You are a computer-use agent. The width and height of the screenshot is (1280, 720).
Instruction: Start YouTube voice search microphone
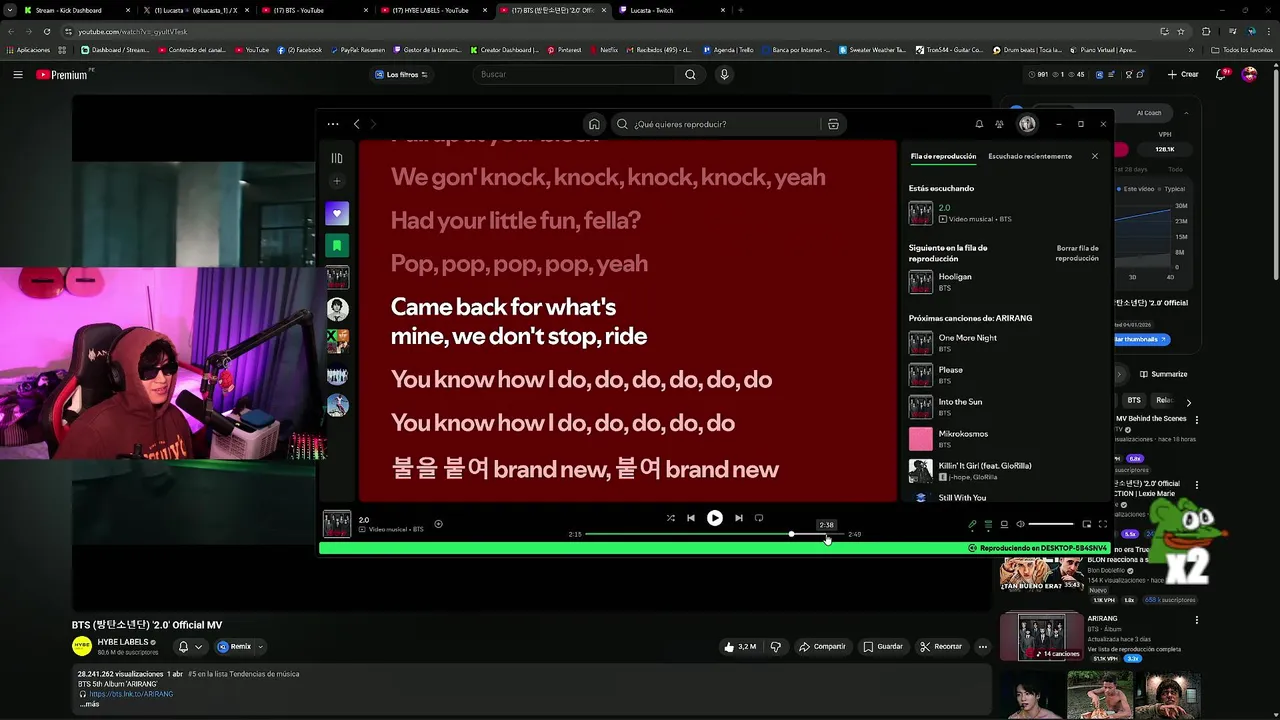(724, 75)
